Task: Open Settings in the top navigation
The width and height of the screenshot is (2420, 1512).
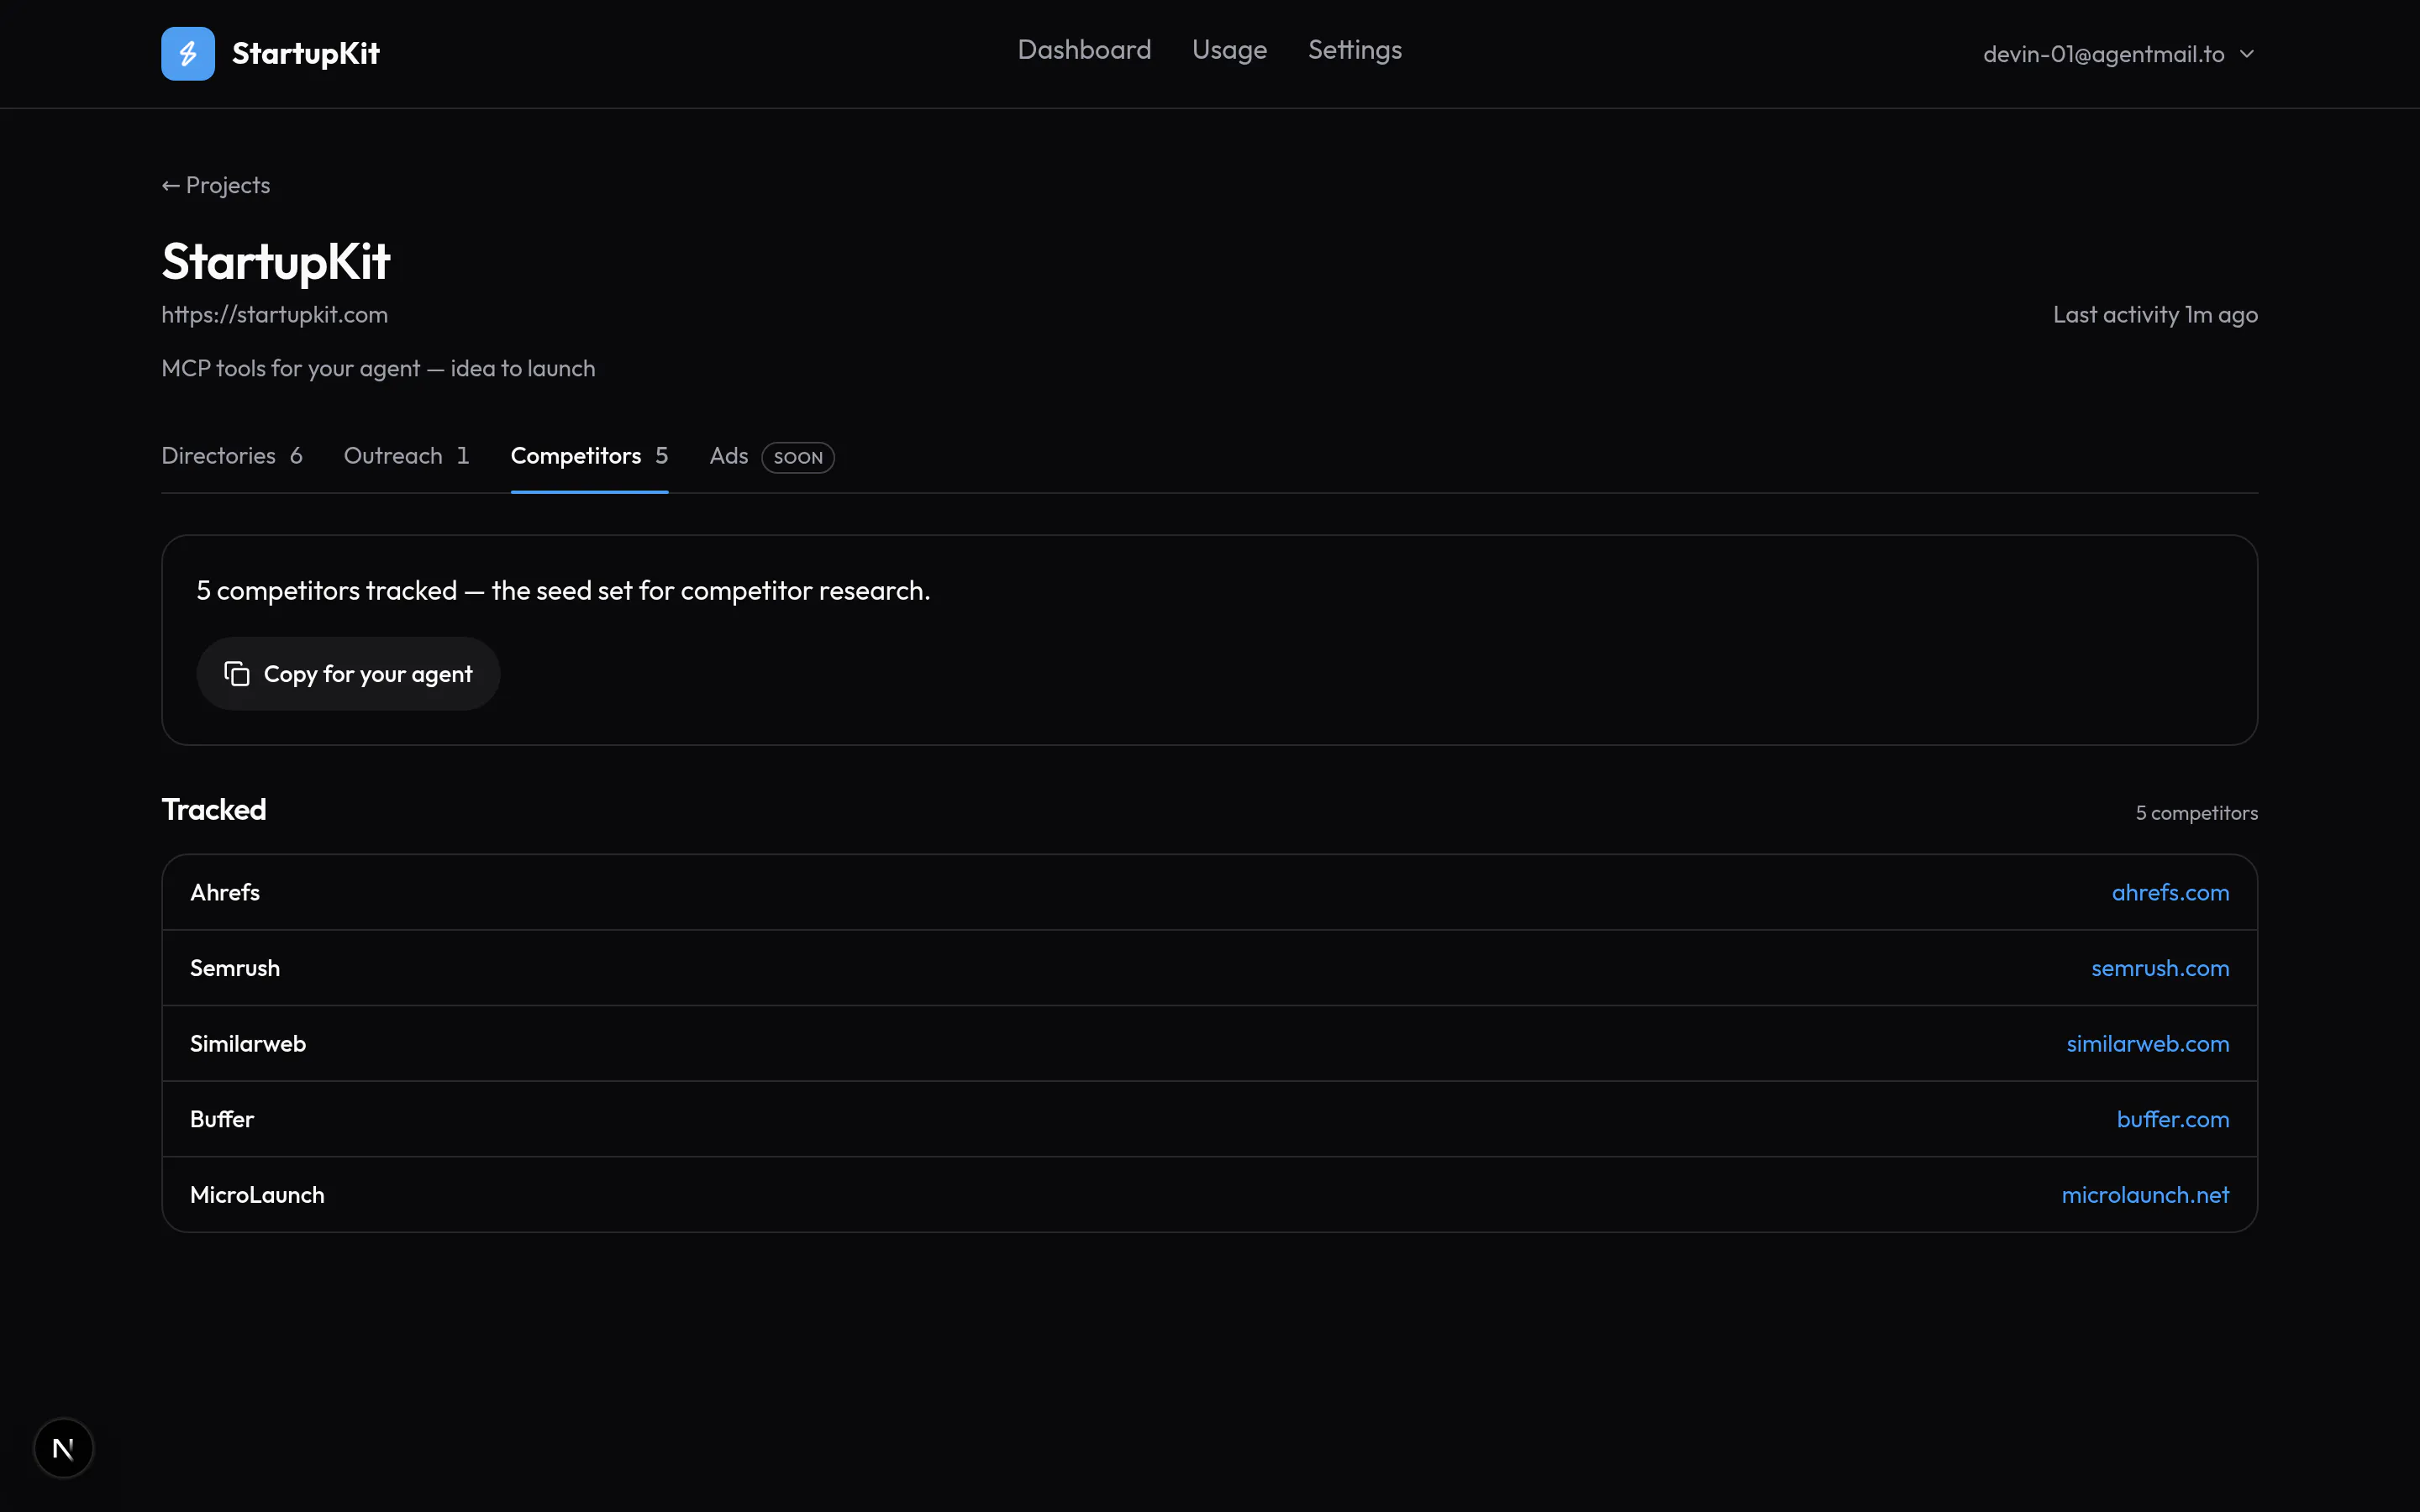Action: click(1355, 50)
